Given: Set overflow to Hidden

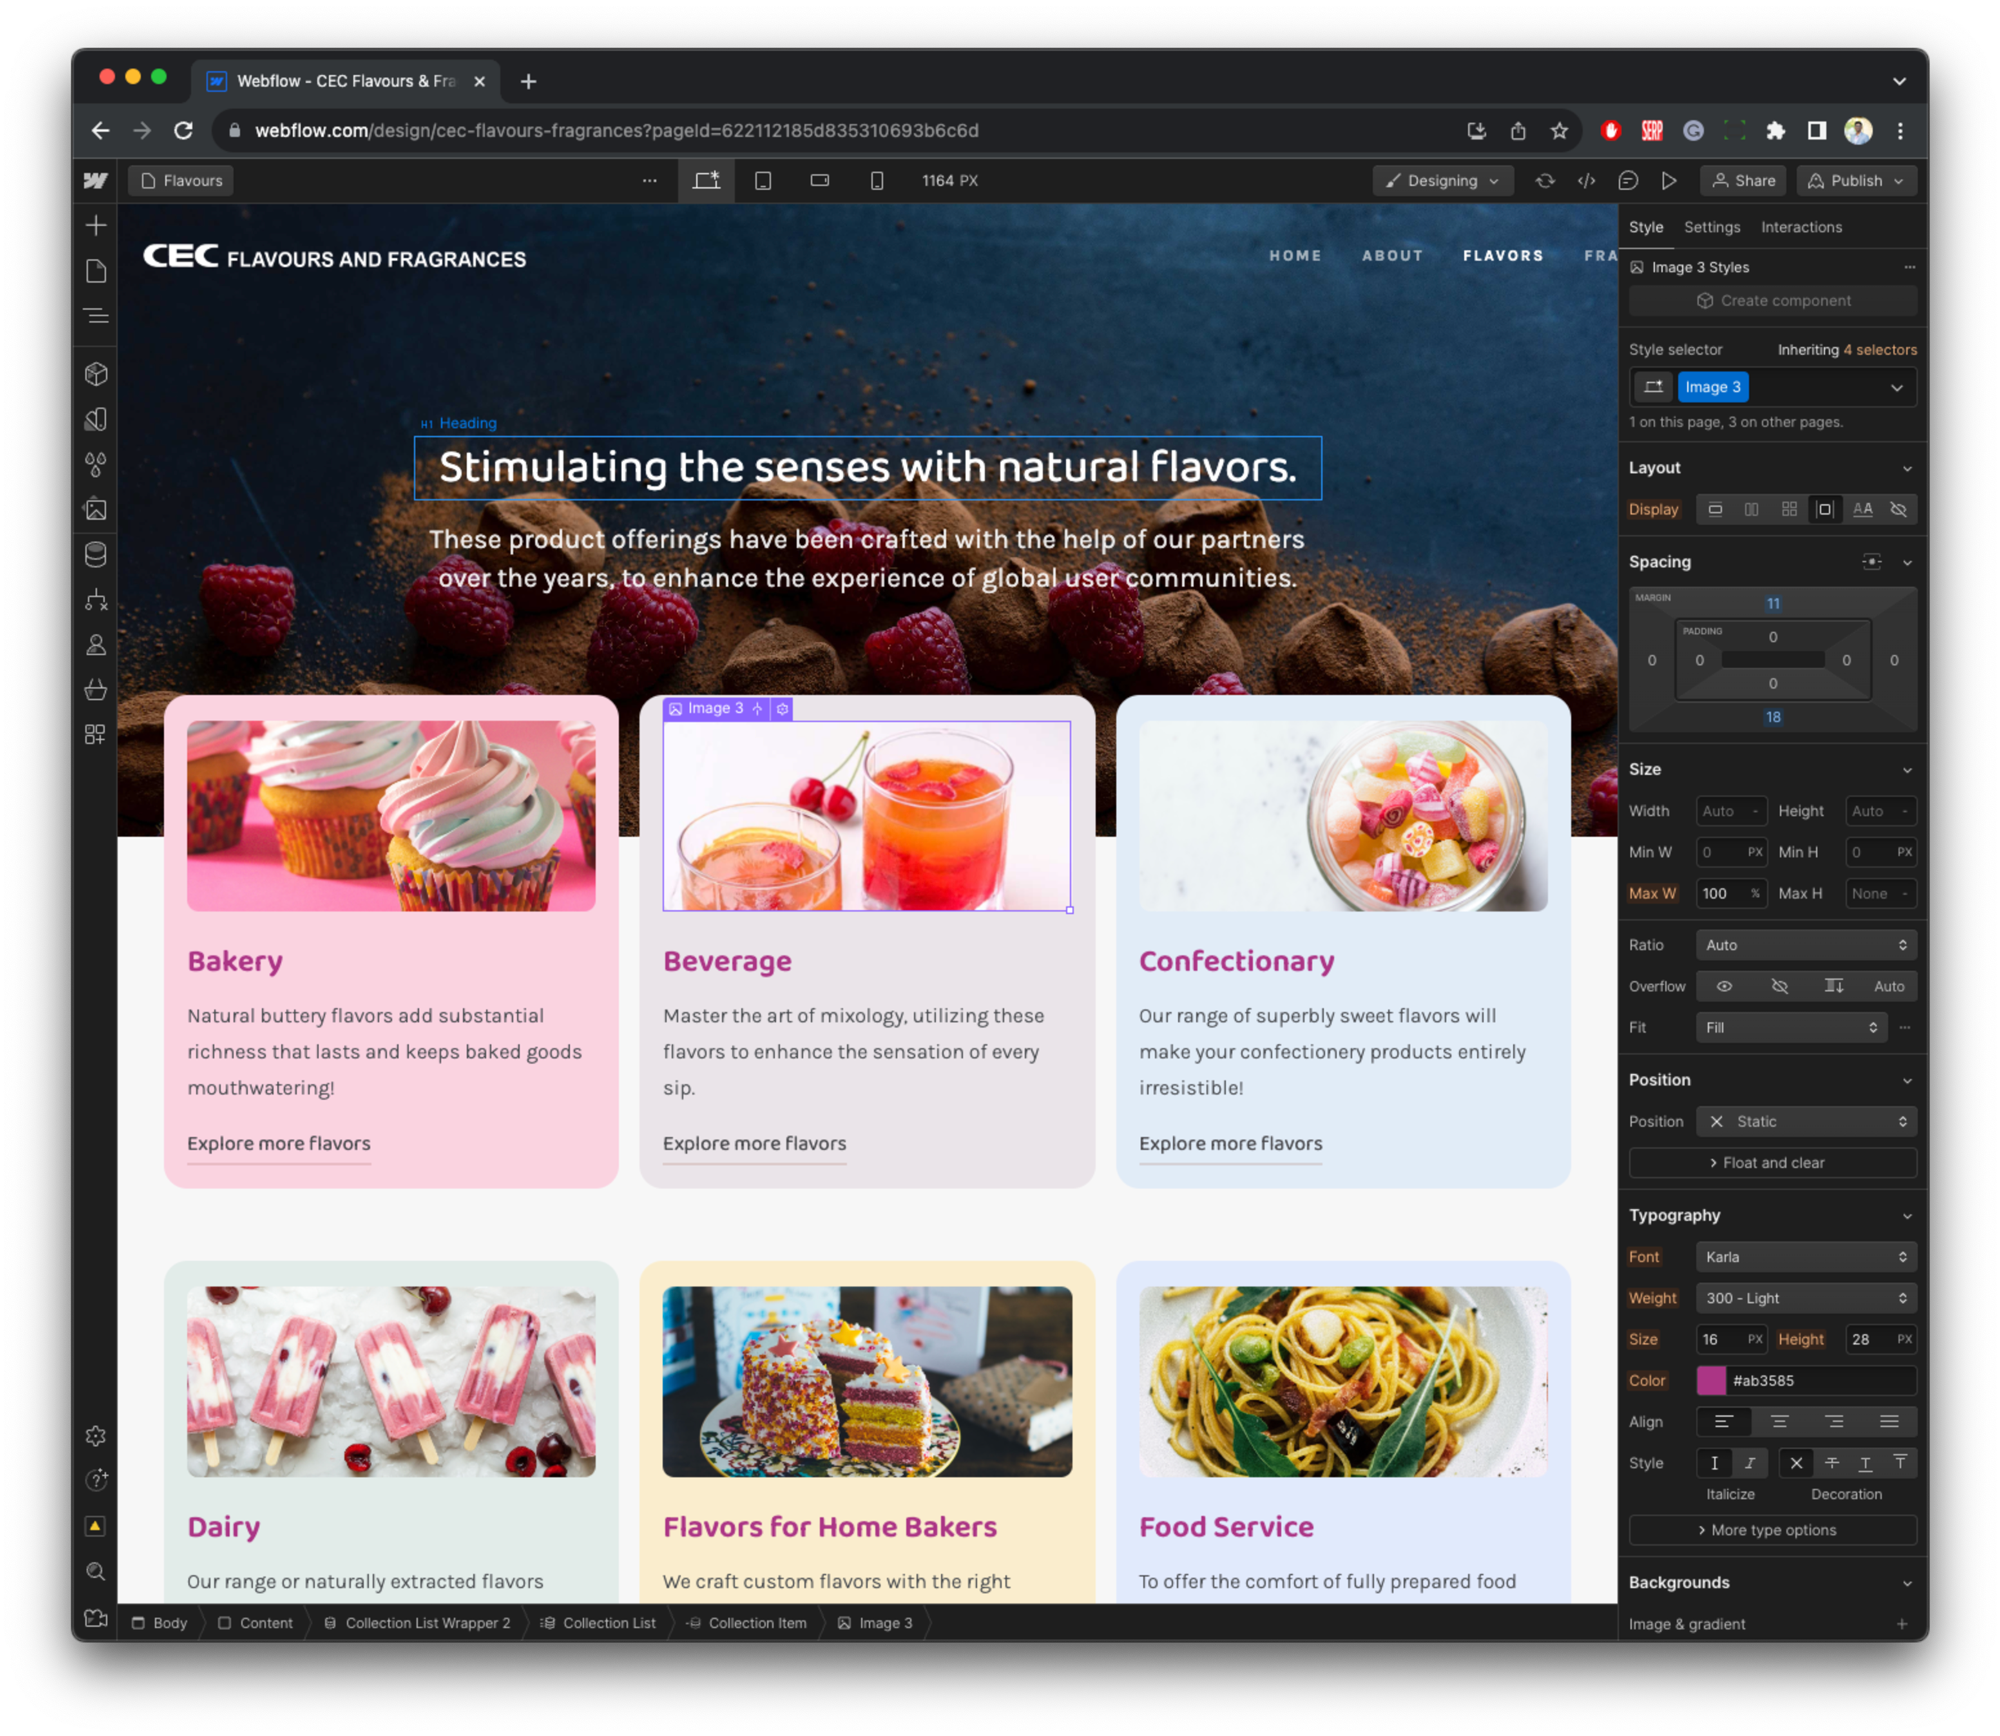Looking at the screenshot, I should point(1779,987).
